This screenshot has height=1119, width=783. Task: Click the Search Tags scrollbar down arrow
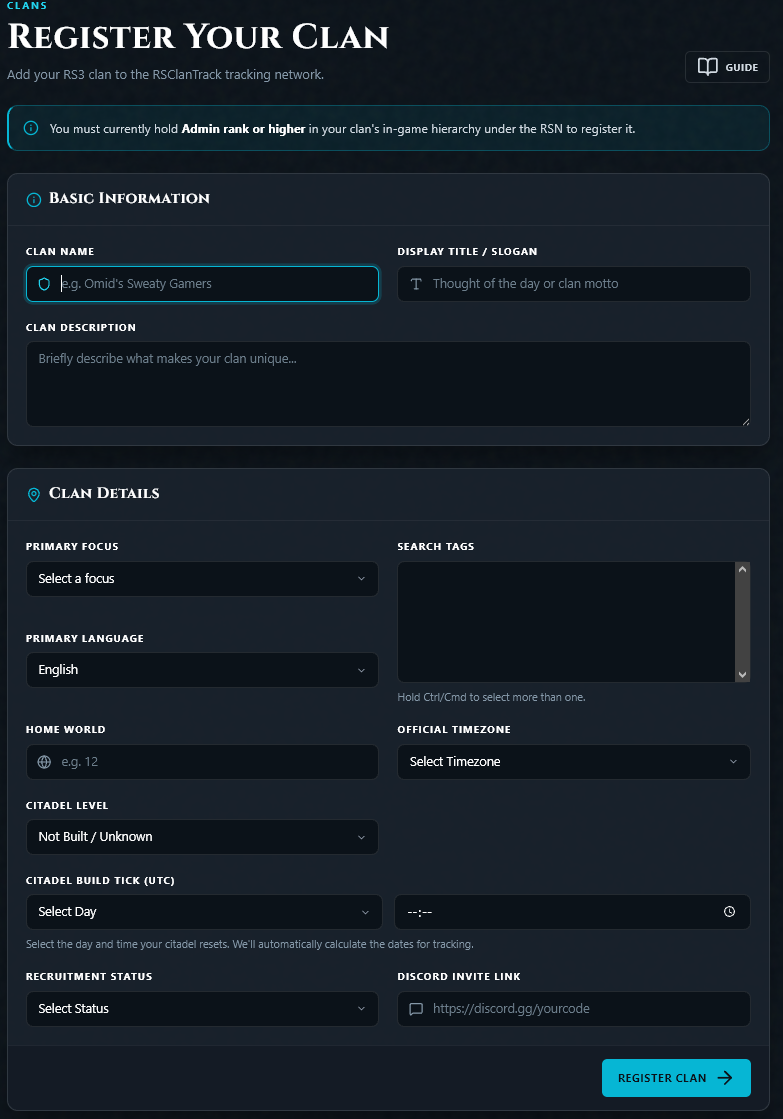742,674
